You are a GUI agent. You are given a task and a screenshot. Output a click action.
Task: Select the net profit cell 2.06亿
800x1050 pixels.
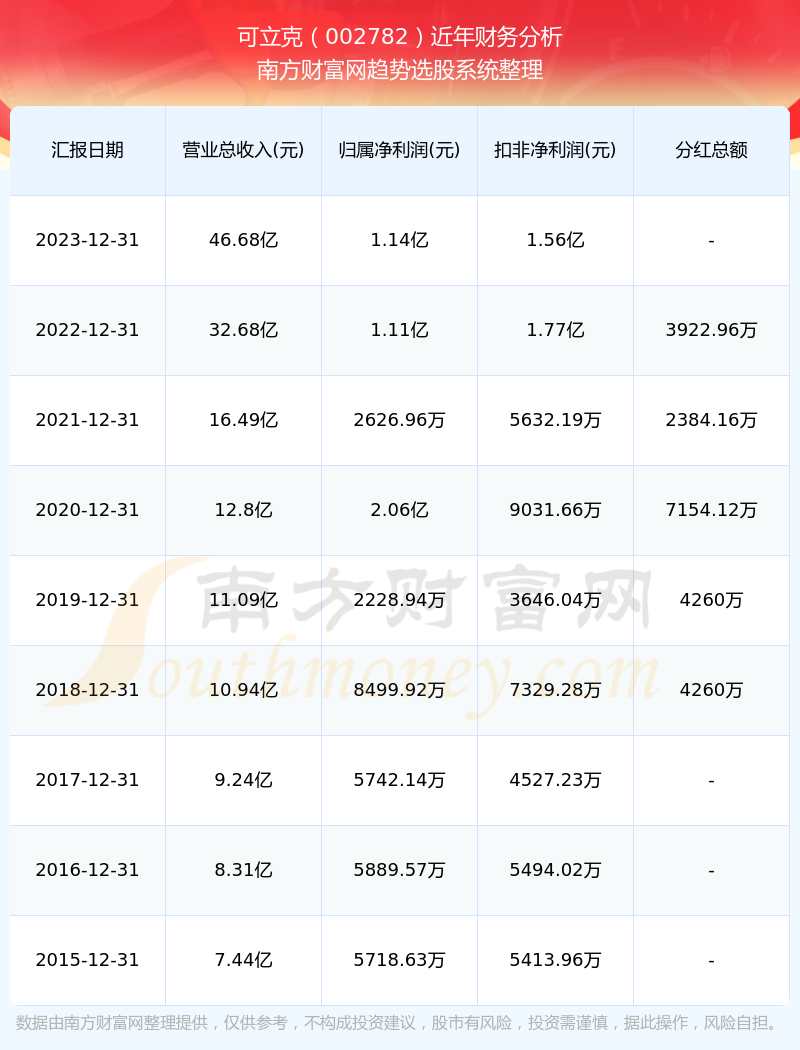(x=400, y=510)
